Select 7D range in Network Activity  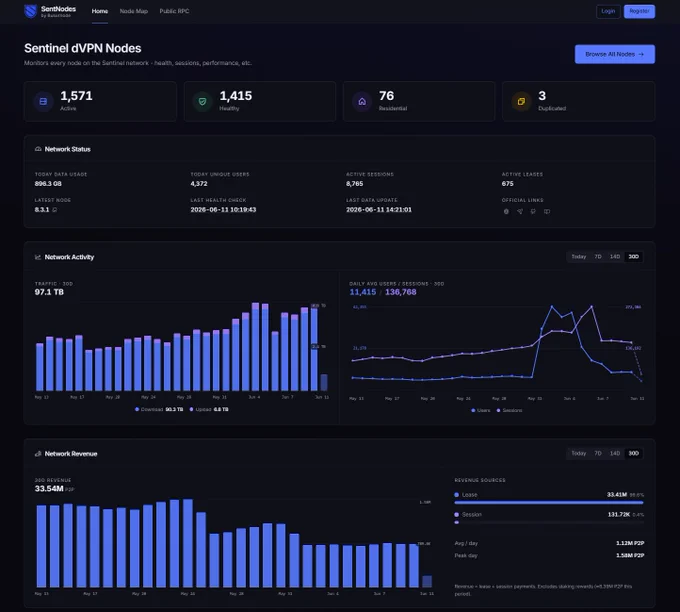[598, 257]
